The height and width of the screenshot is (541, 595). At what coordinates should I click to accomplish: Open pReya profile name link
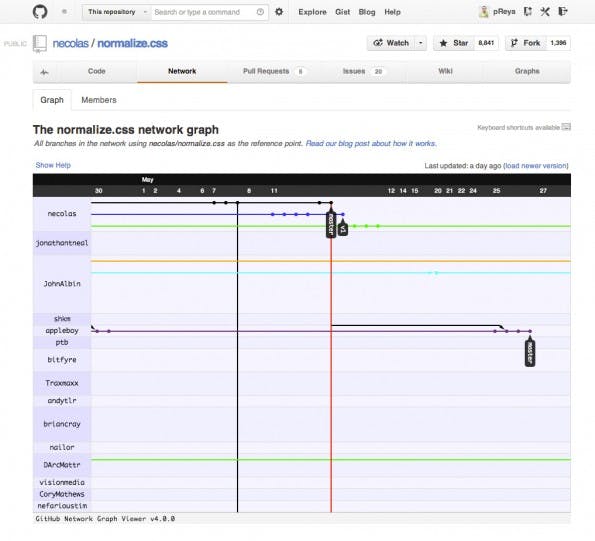tap(504, 12)
